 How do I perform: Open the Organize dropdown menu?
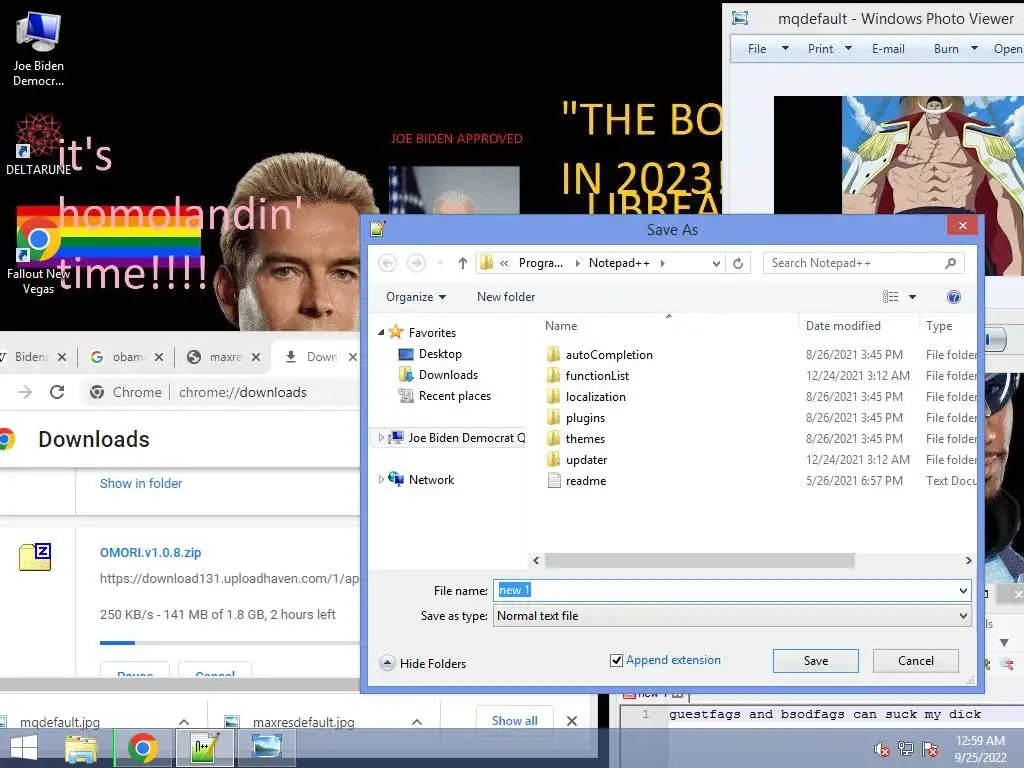click(x=416, y=297)
